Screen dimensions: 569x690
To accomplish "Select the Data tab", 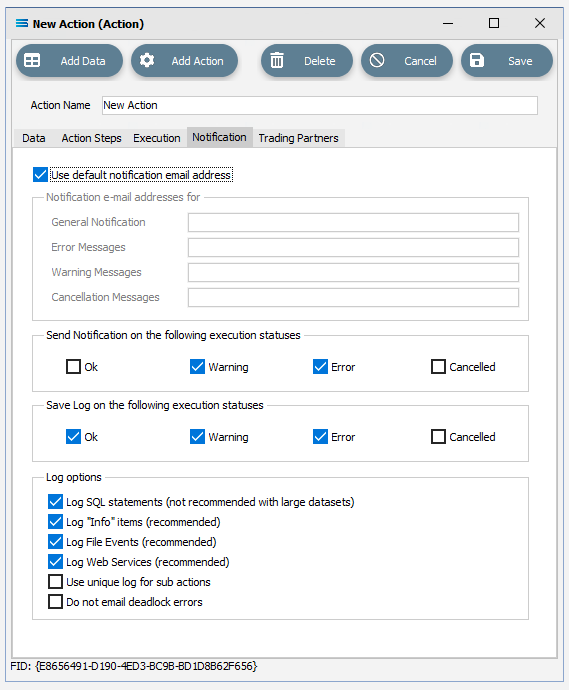I will pyautogui.click(x=34, y=138).
